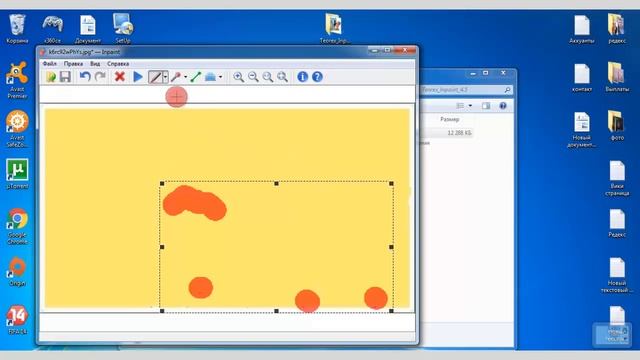Select the green Guide Line tool
640x360 pixels.
click(196, 77)
